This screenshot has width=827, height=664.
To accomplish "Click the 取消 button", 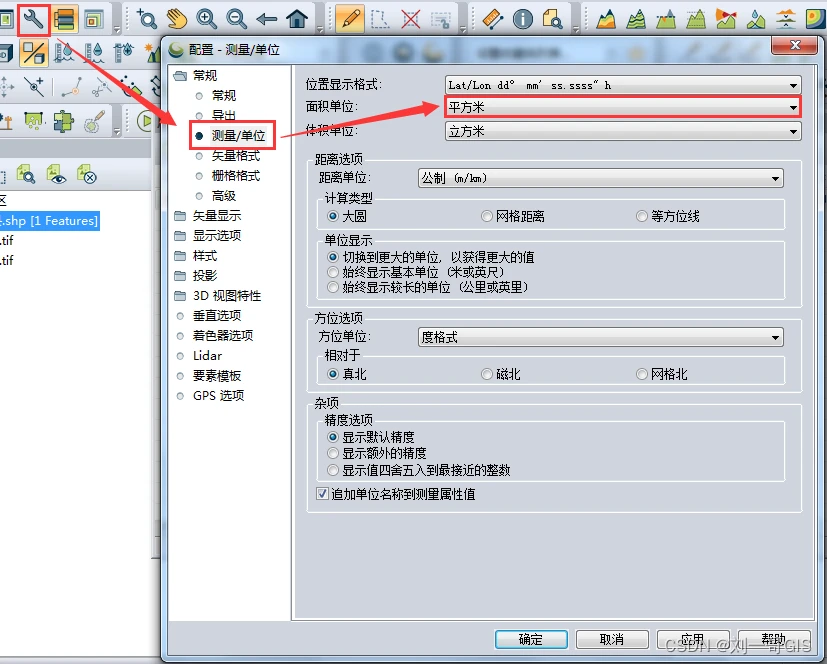I will point(612,639).
